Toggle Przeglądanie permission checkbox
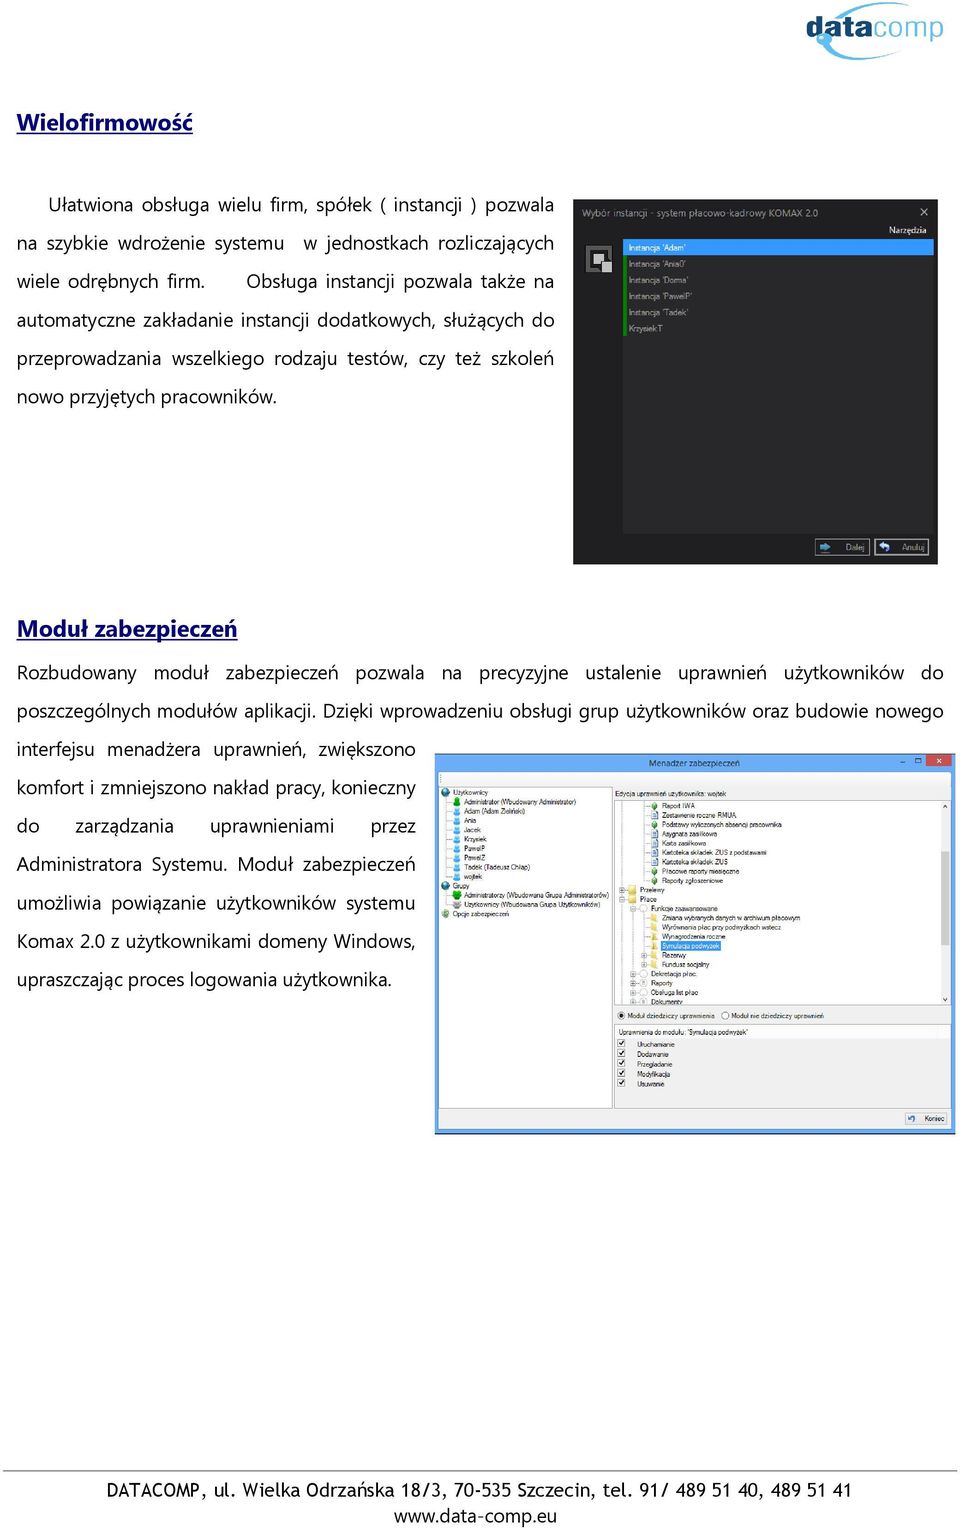The image size is (960, 1529). 622,1063
